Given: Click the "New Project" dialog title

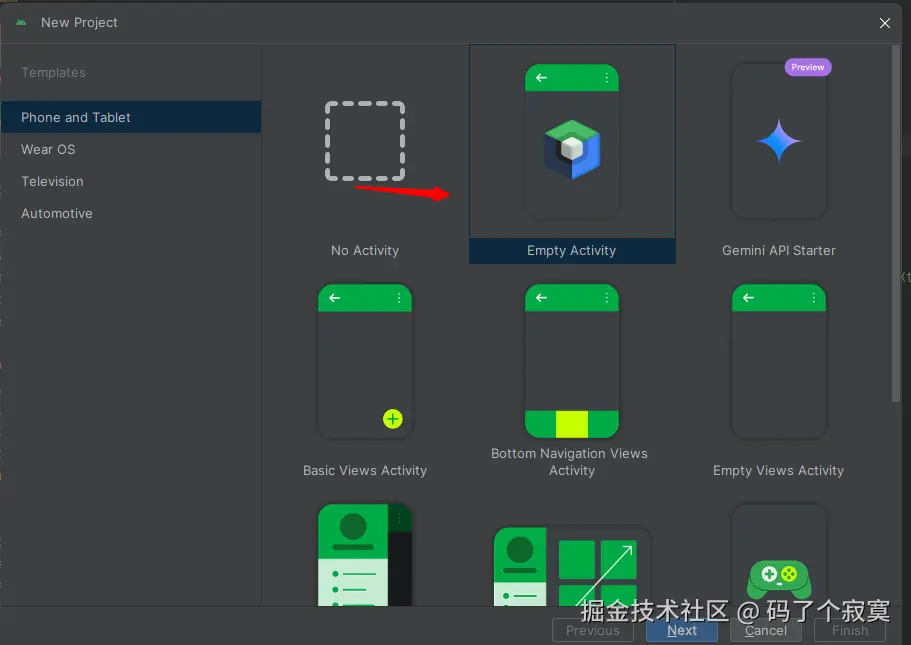Looking at the screenshot, I should click(x=79, y=23).
